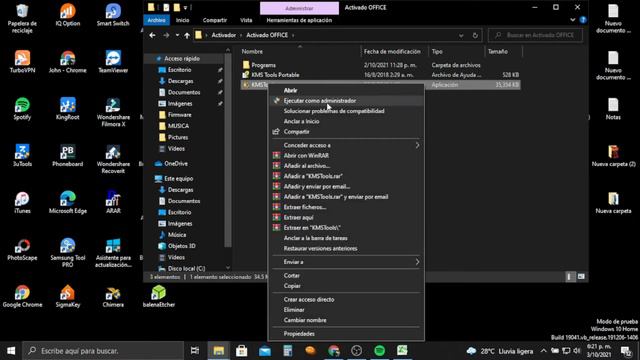Select the KingRoot desktop icon
Screen dimensions: 640x360
tap(68, 109)
